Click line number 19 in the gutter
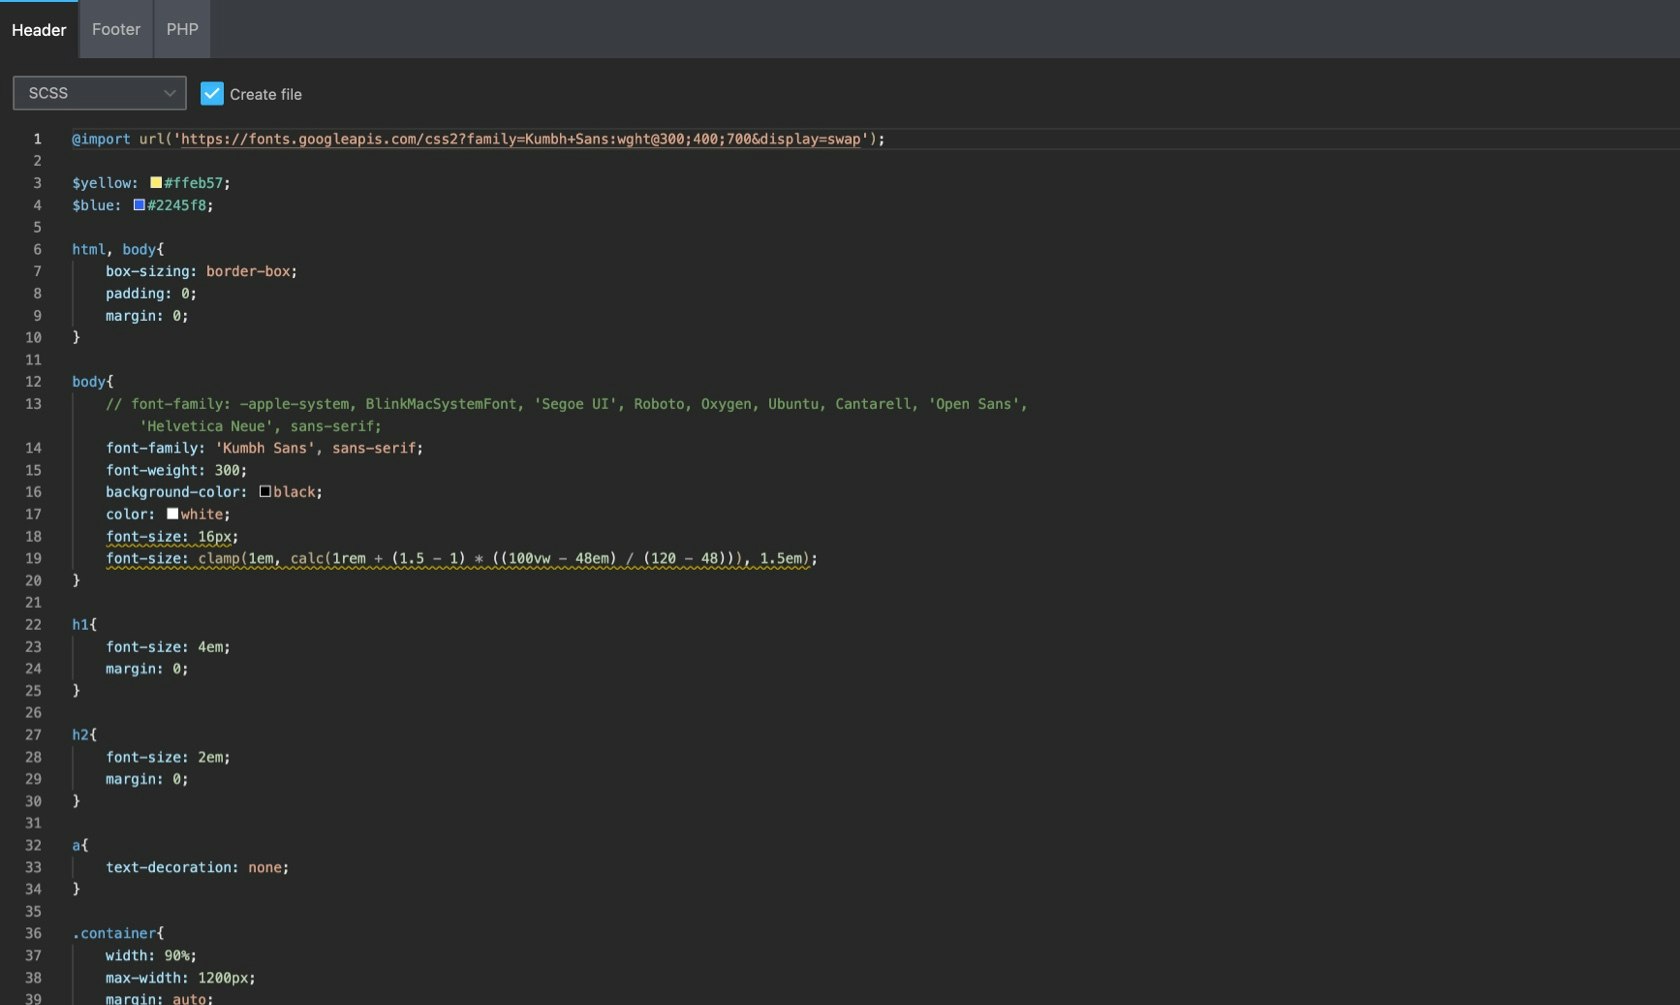This screenshot has width=1680, height=1005. tap(33, 558)
